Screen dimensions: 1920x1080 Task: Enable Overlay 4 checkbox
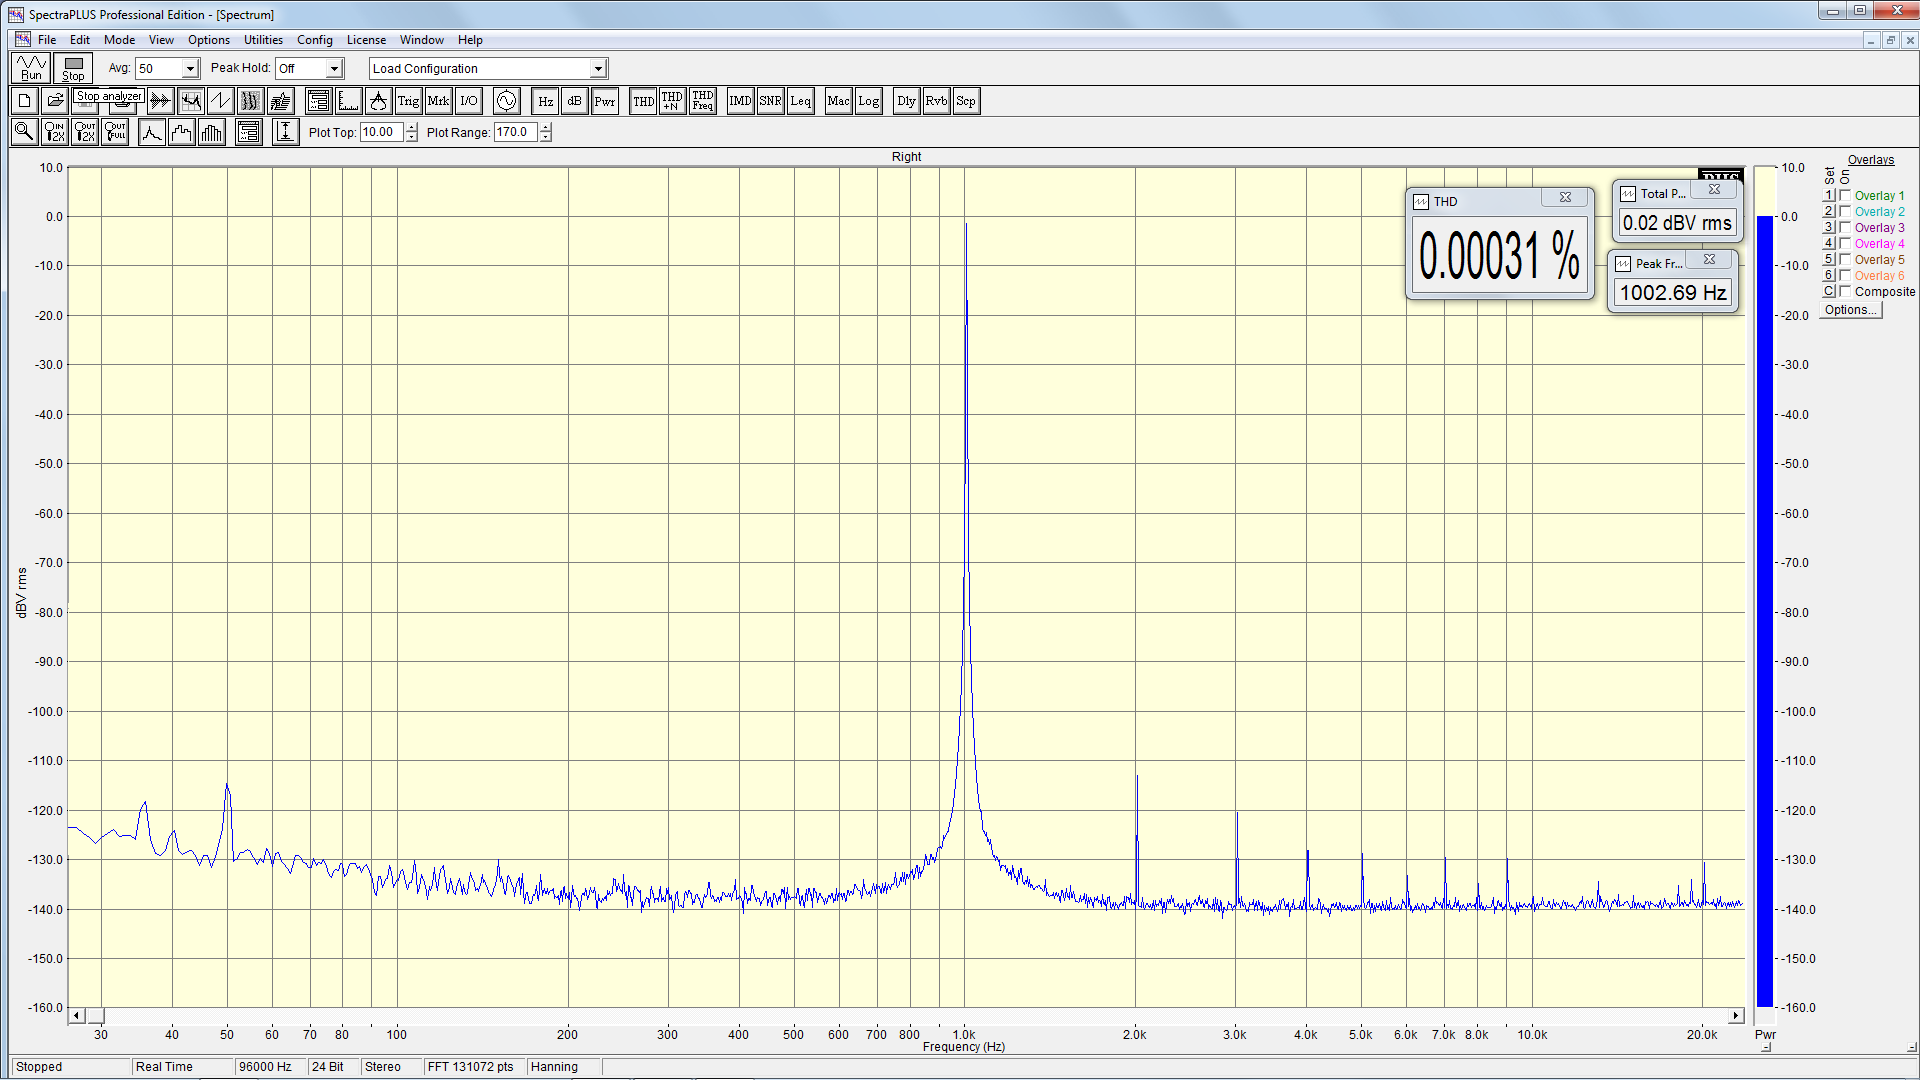pos(1845,243)
